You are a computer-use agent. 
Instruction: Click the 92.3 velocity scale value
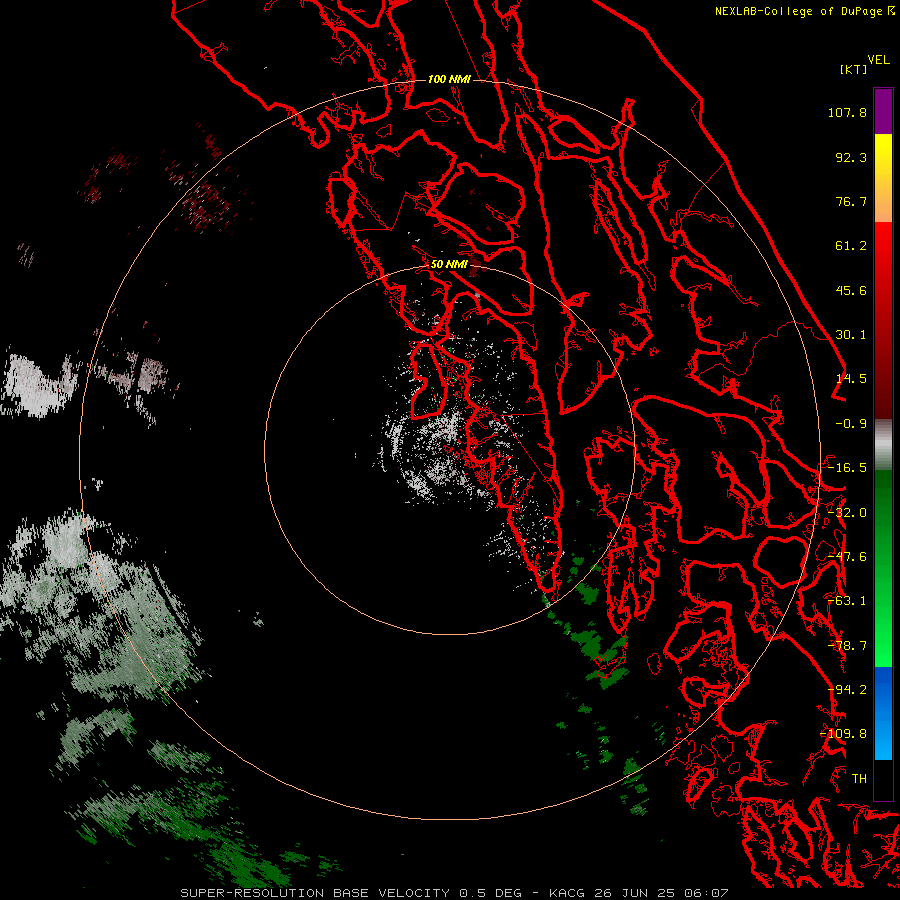tap(851, 157)
